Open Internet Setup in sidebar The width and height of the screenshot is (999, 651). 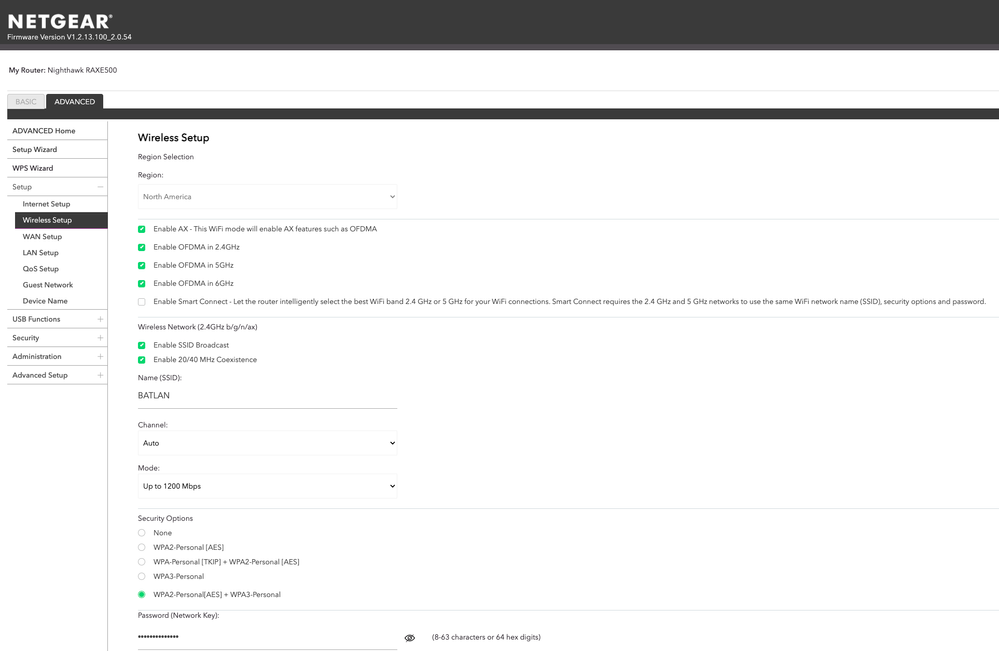point(47,204)
